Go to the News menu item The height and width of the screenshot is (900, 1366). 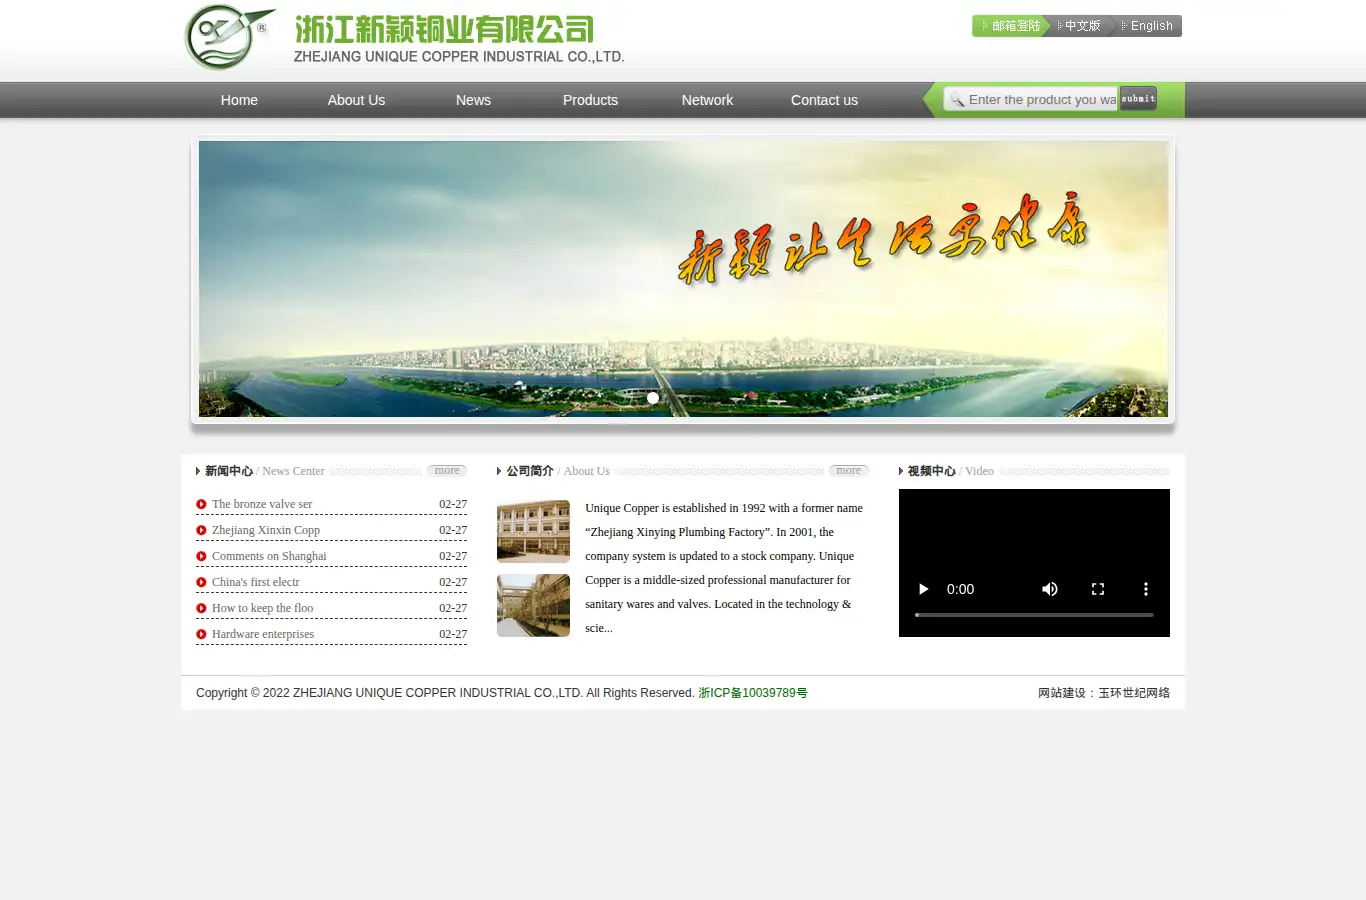click(x=473, y=100)
